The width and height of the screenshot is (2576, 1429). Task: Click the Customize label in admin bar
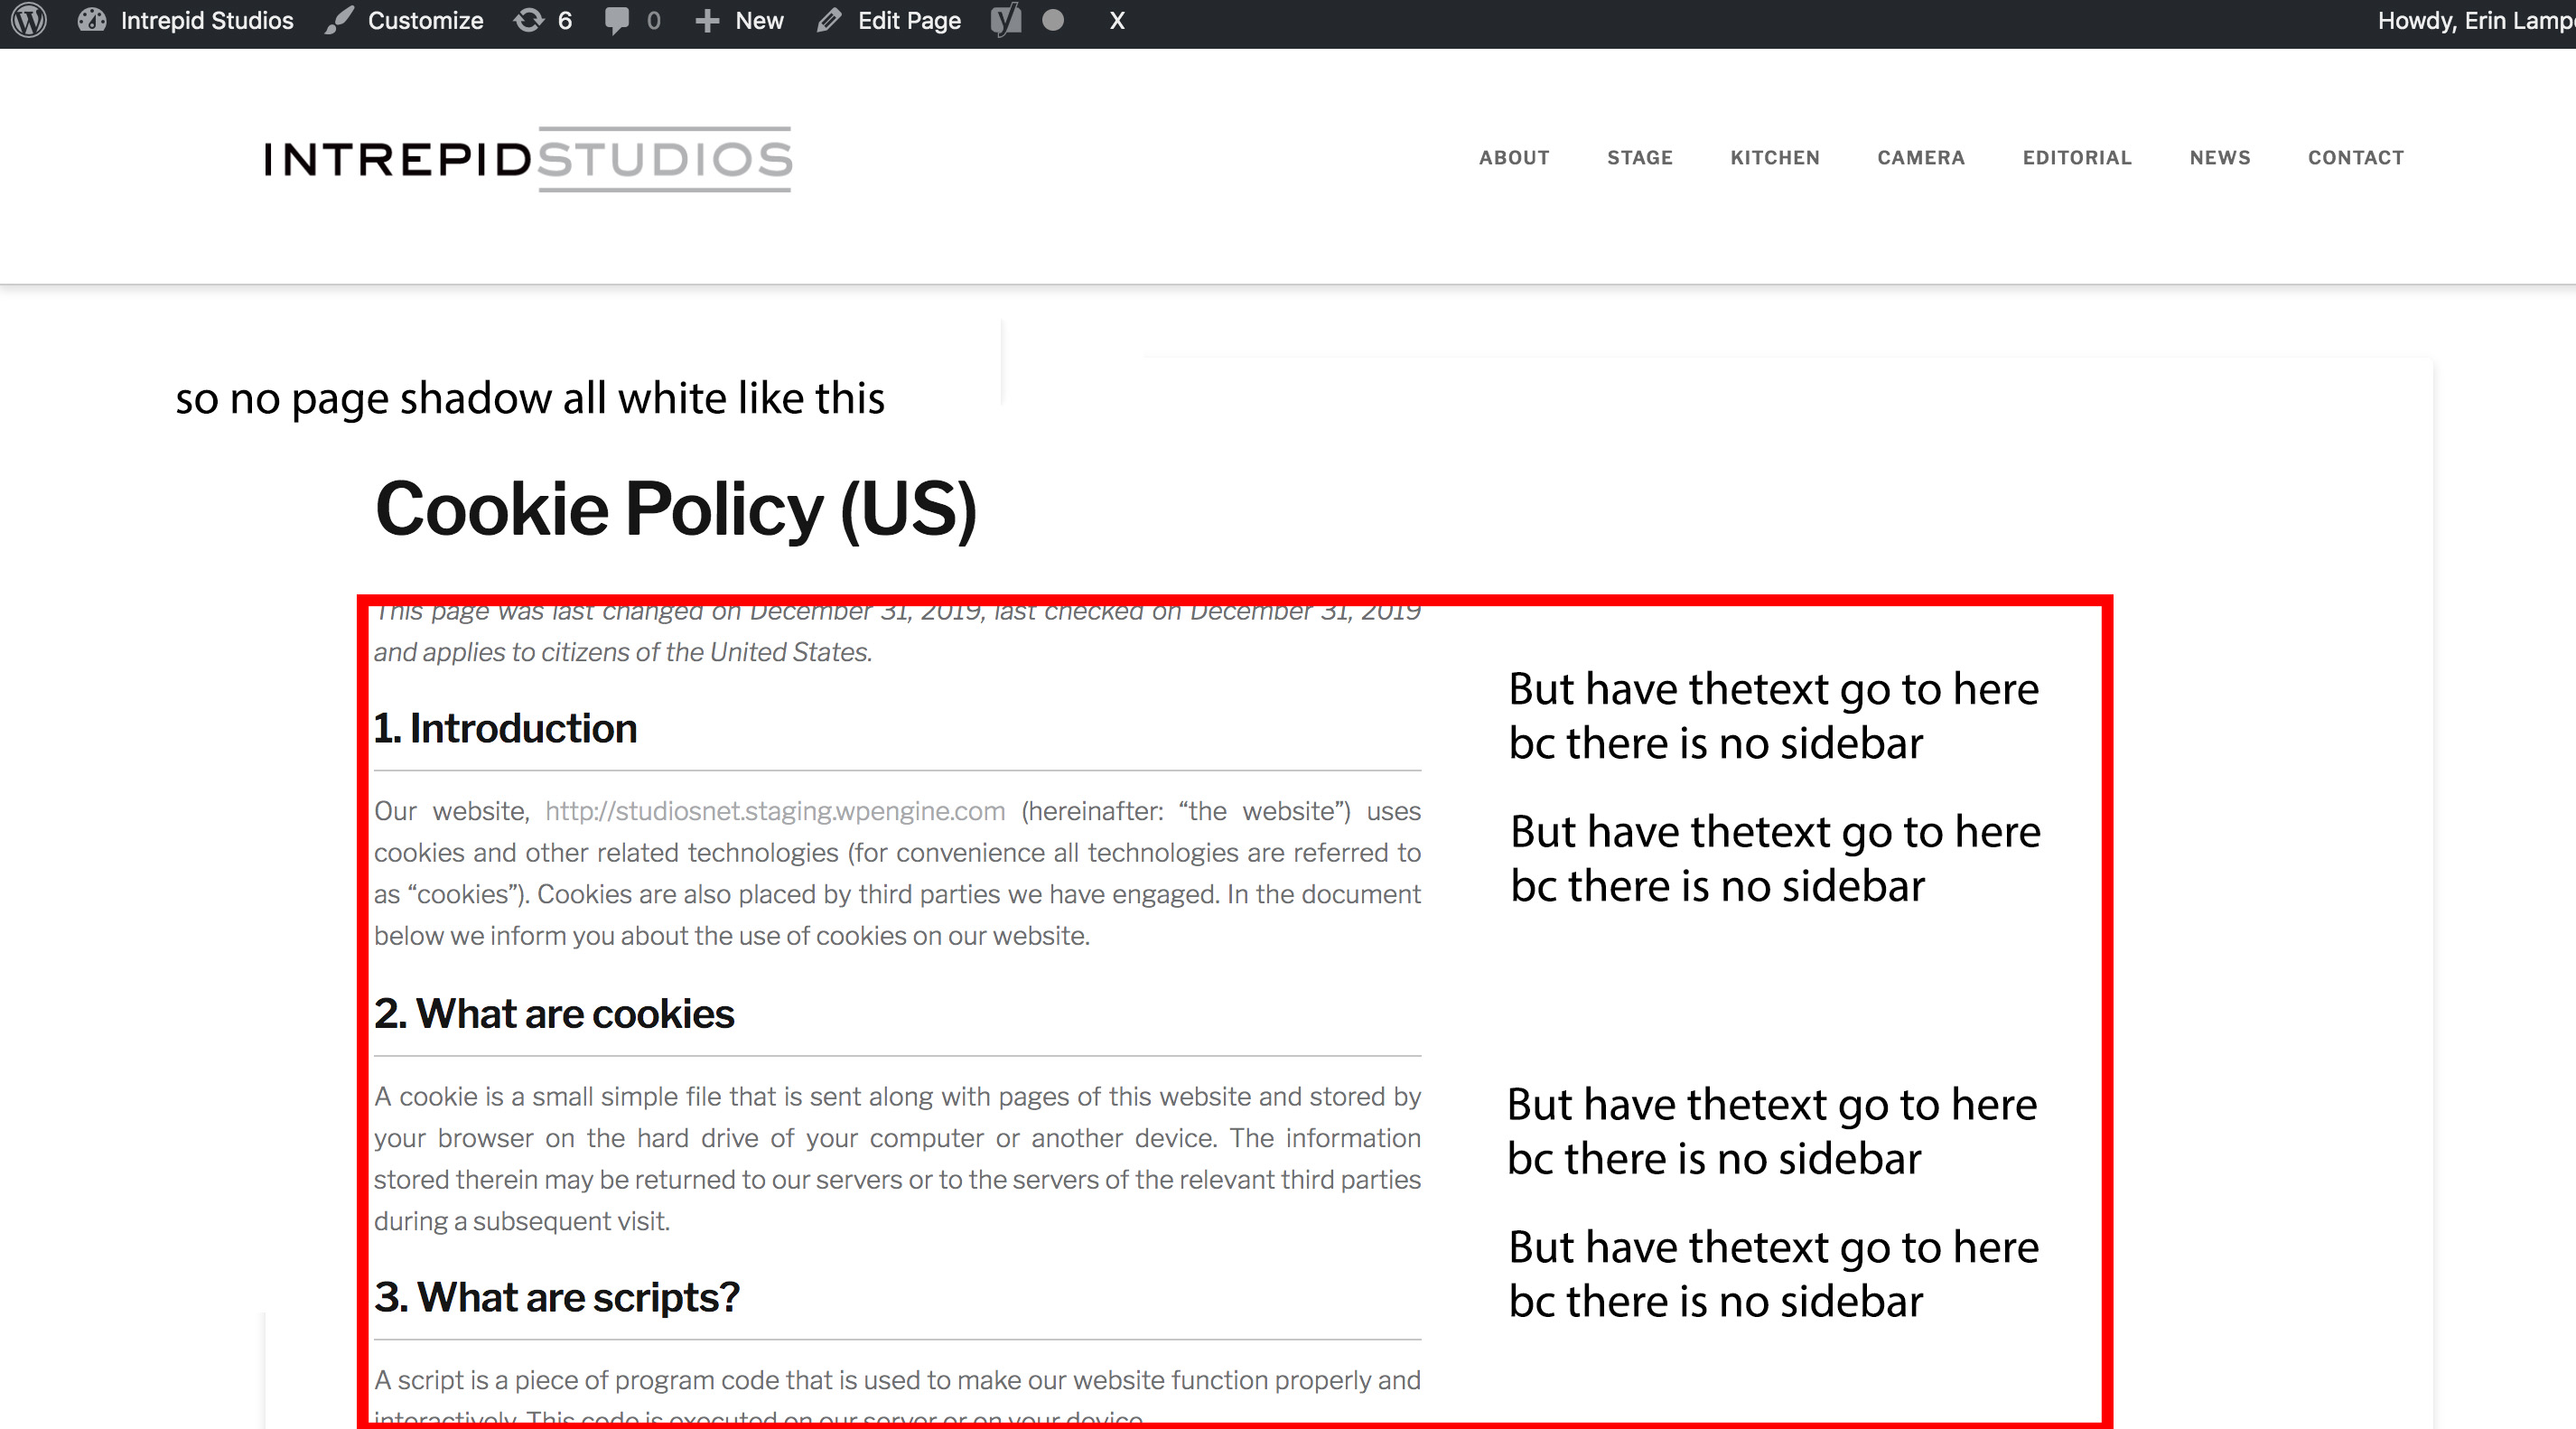tap(425, 21)
